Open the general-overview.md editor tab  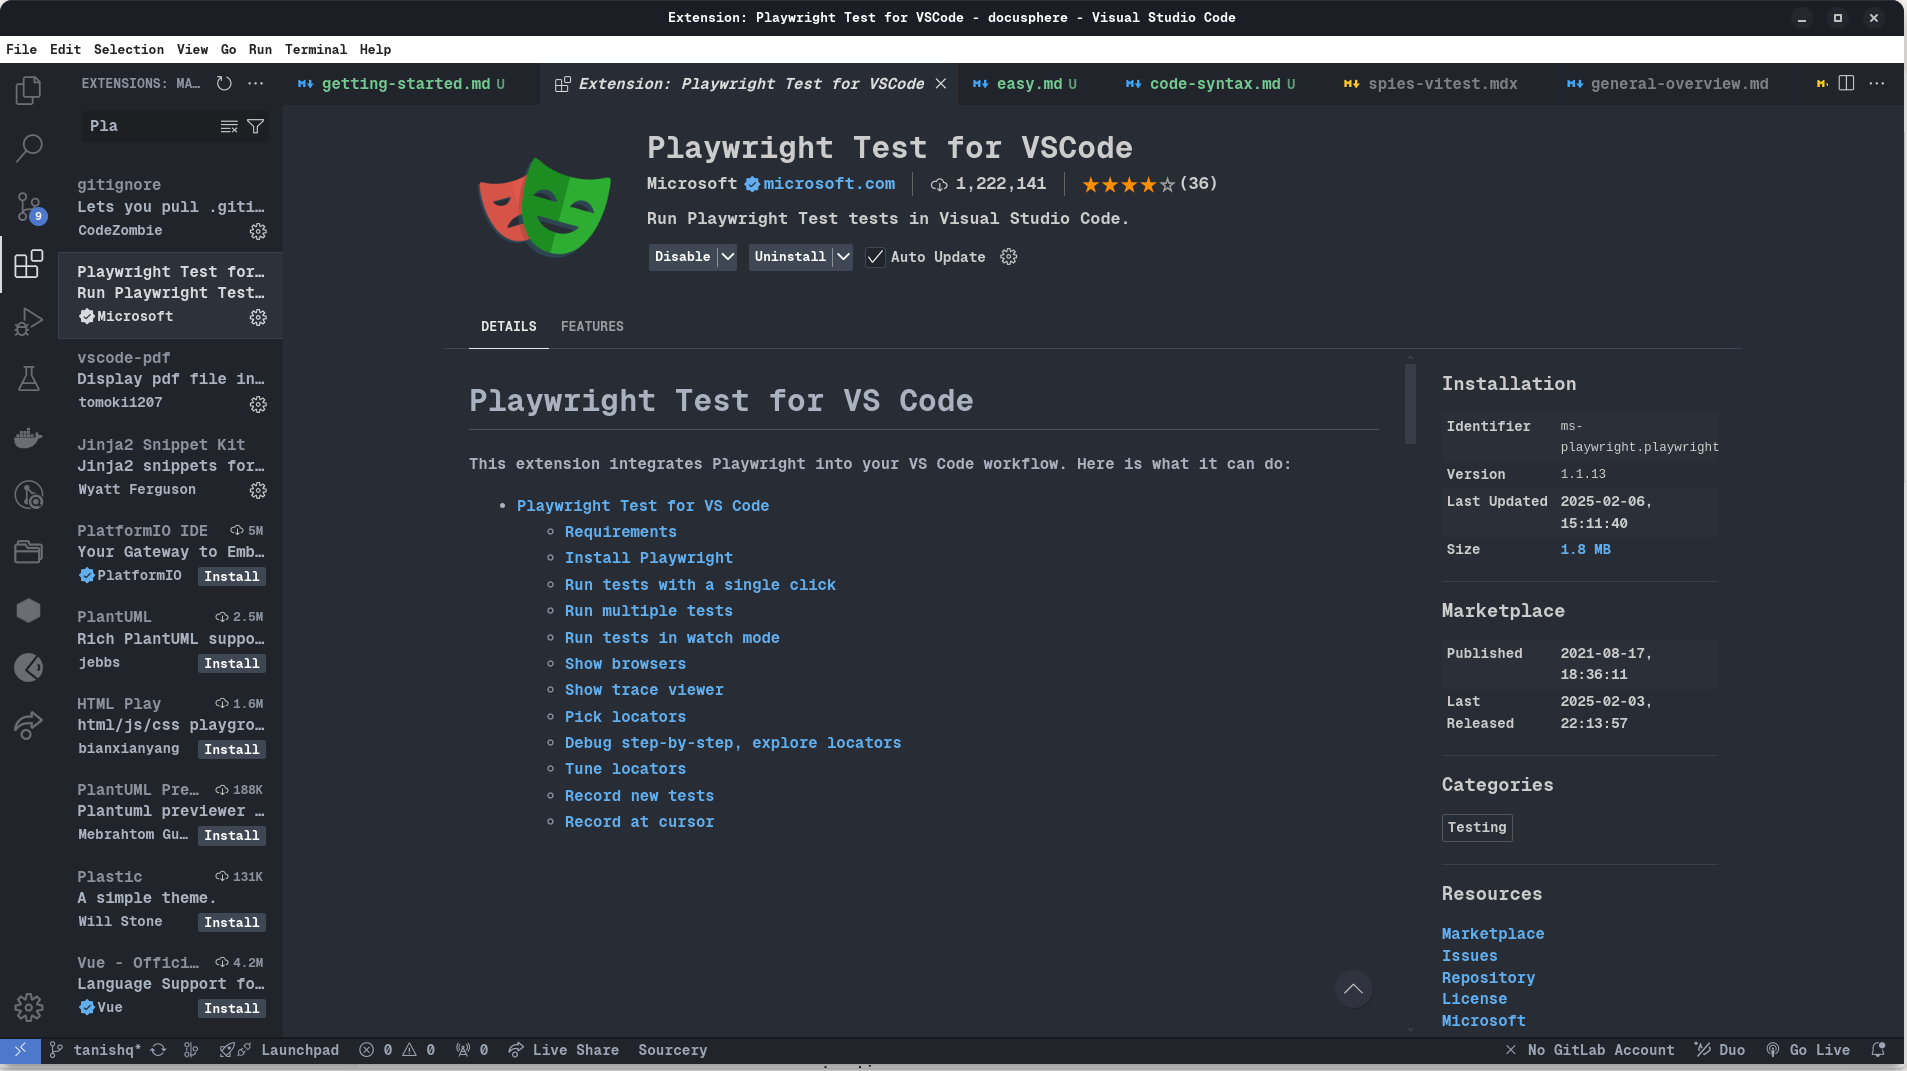coord(1678,84)
